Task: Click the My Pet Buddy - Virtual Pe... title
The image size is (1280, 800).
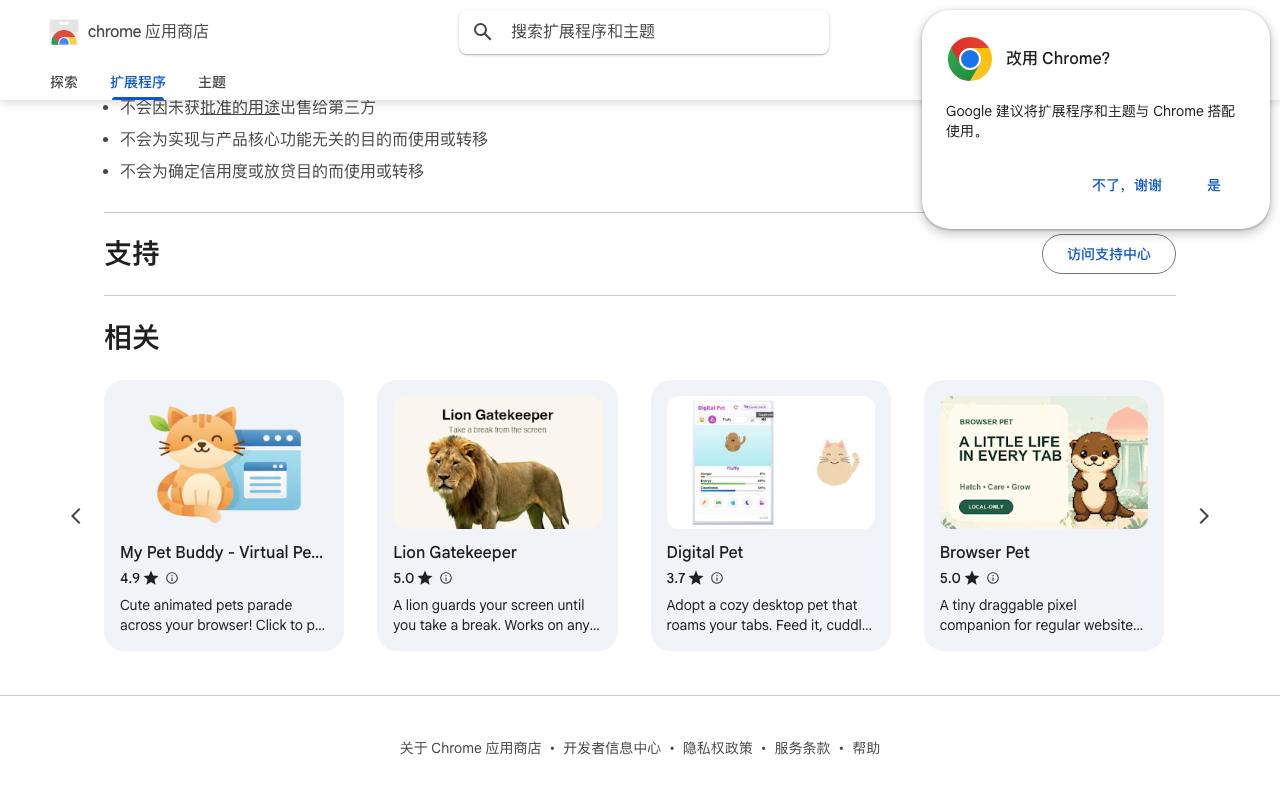Action: (222, 552)
